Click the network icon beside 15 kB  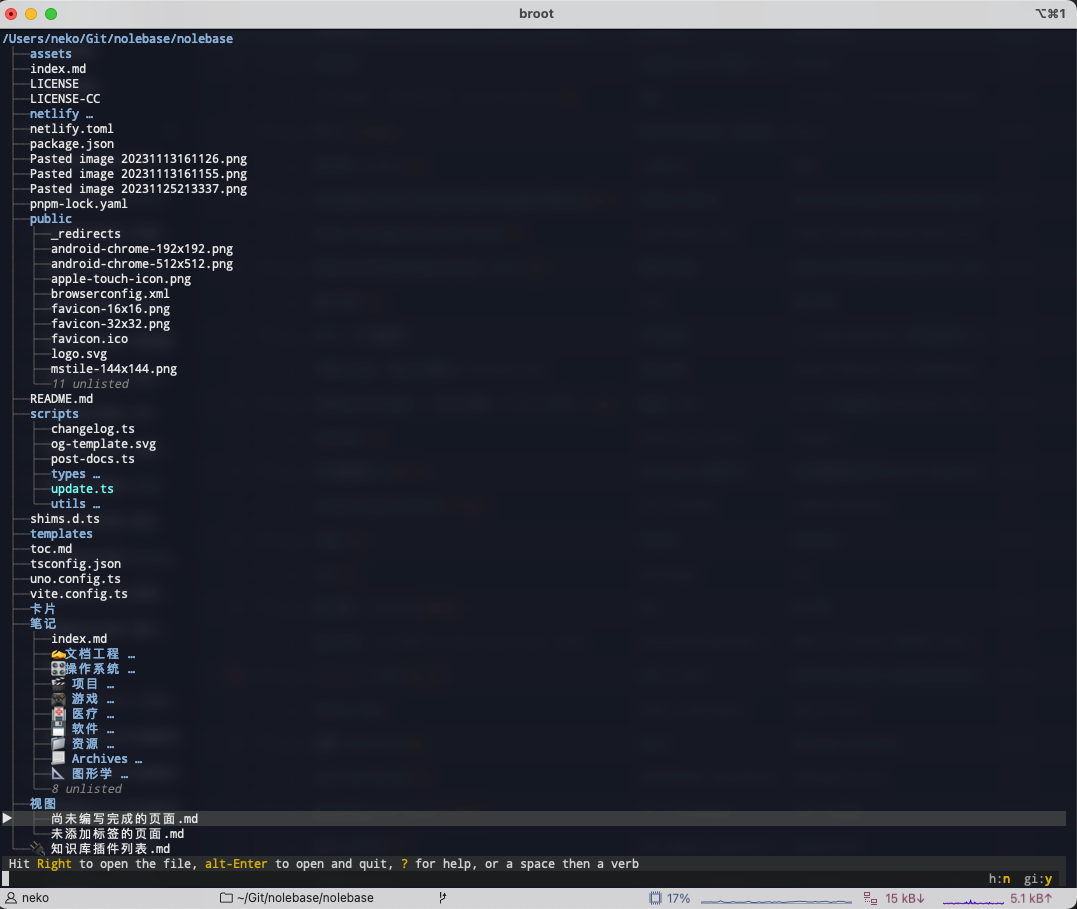[x=870, y=898]
